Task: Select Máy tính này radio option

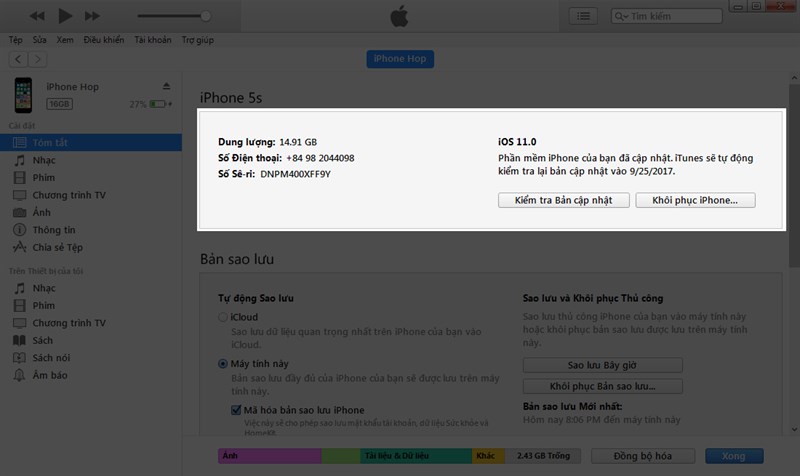Action: tap(222, 364)
